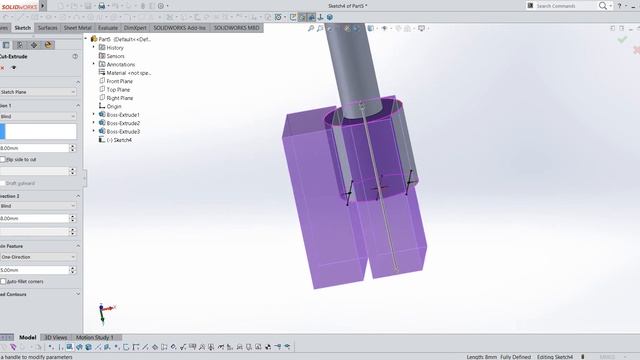
Task: Open the Sheet Metal ribbon tab
Action: [78, 28]
